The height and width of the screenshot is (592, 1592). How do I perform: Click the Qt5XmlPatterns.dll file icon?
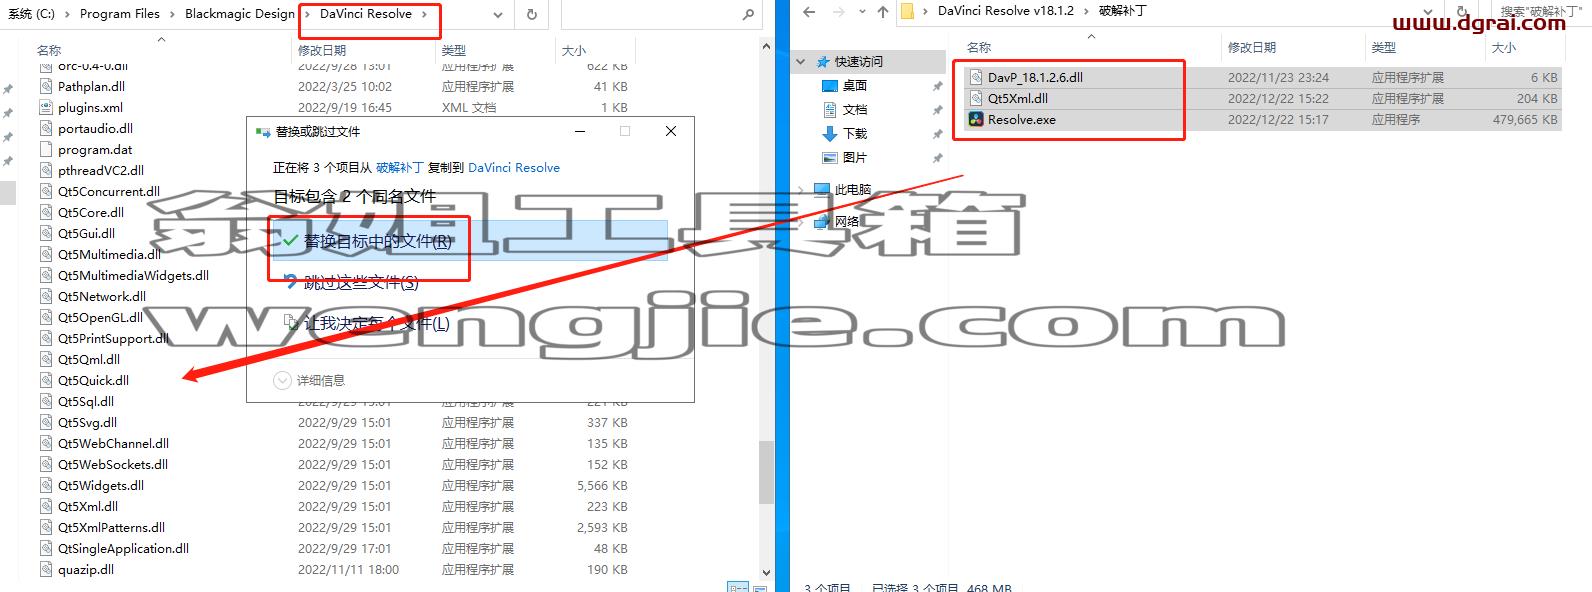pyautogui.click(x=46, y=527)
